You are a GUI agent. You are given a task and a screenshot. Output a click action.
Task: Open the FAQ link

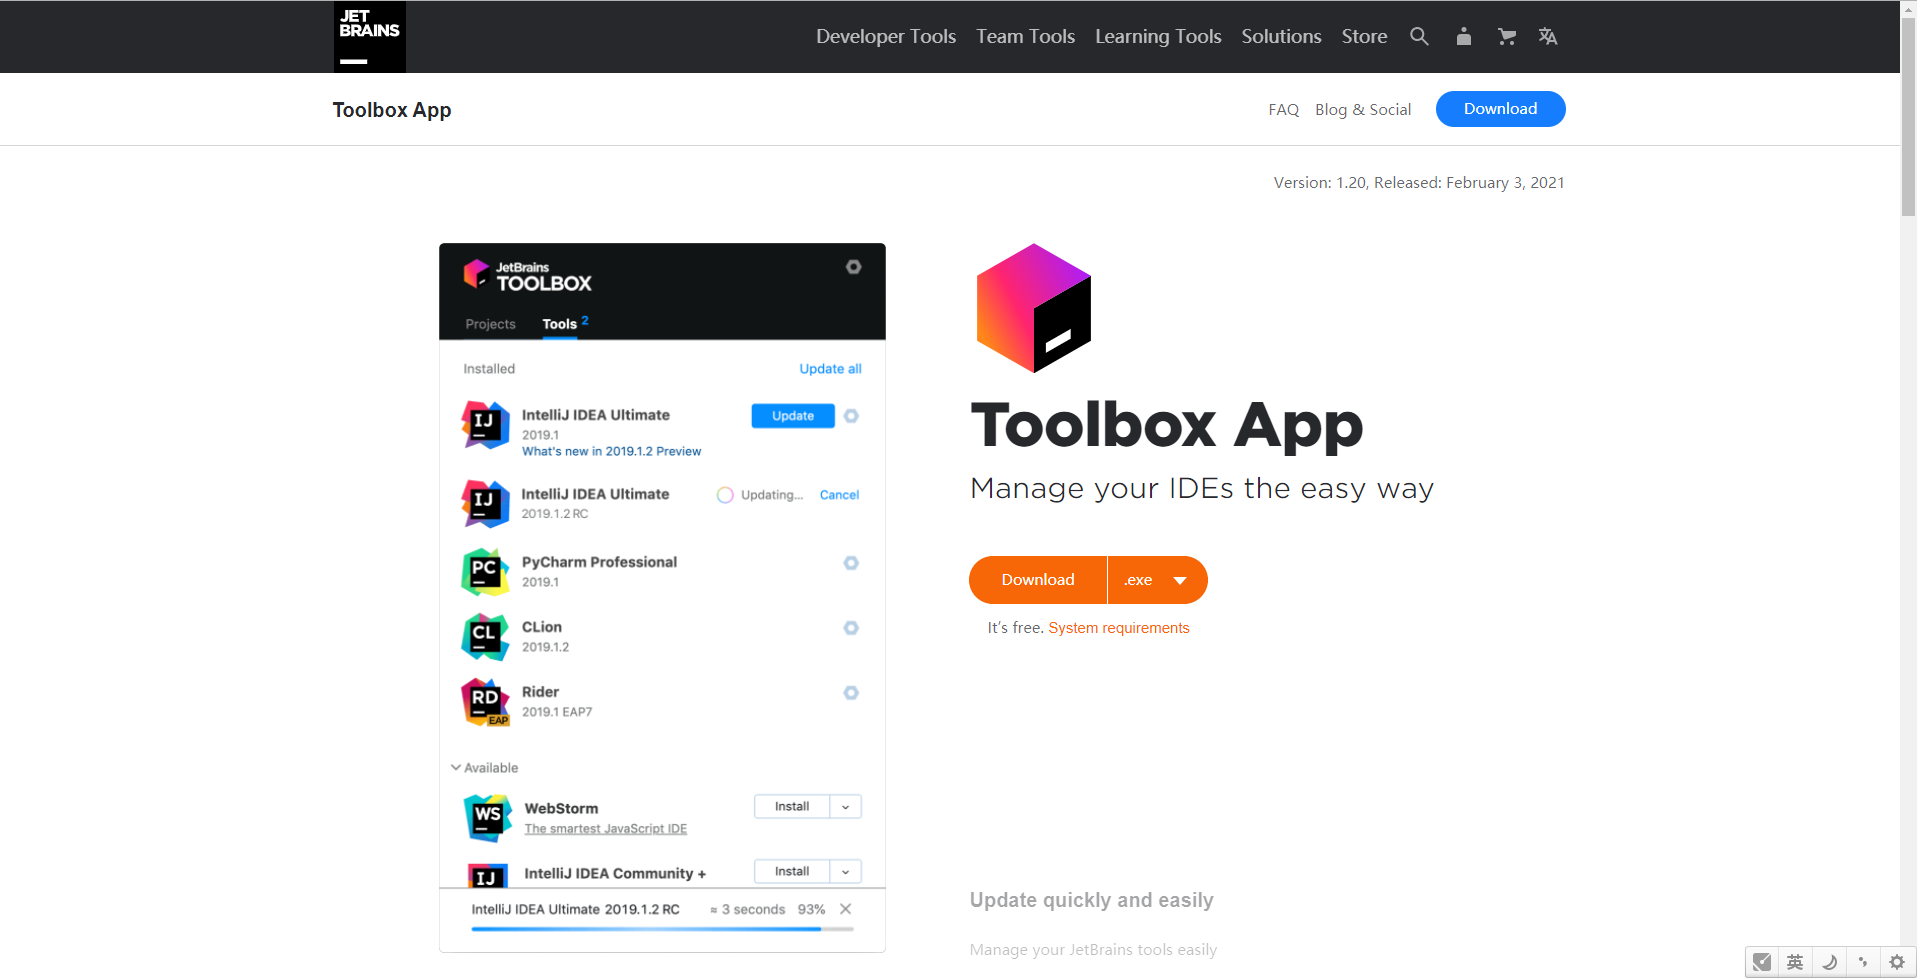point(1283,110)
